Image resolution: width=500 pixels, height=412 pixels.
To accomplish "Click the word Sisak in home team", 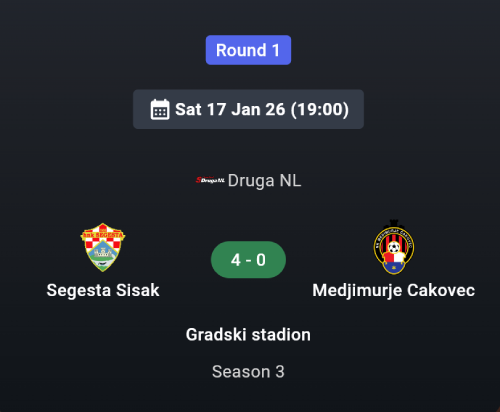I will (x=138, y=290).
